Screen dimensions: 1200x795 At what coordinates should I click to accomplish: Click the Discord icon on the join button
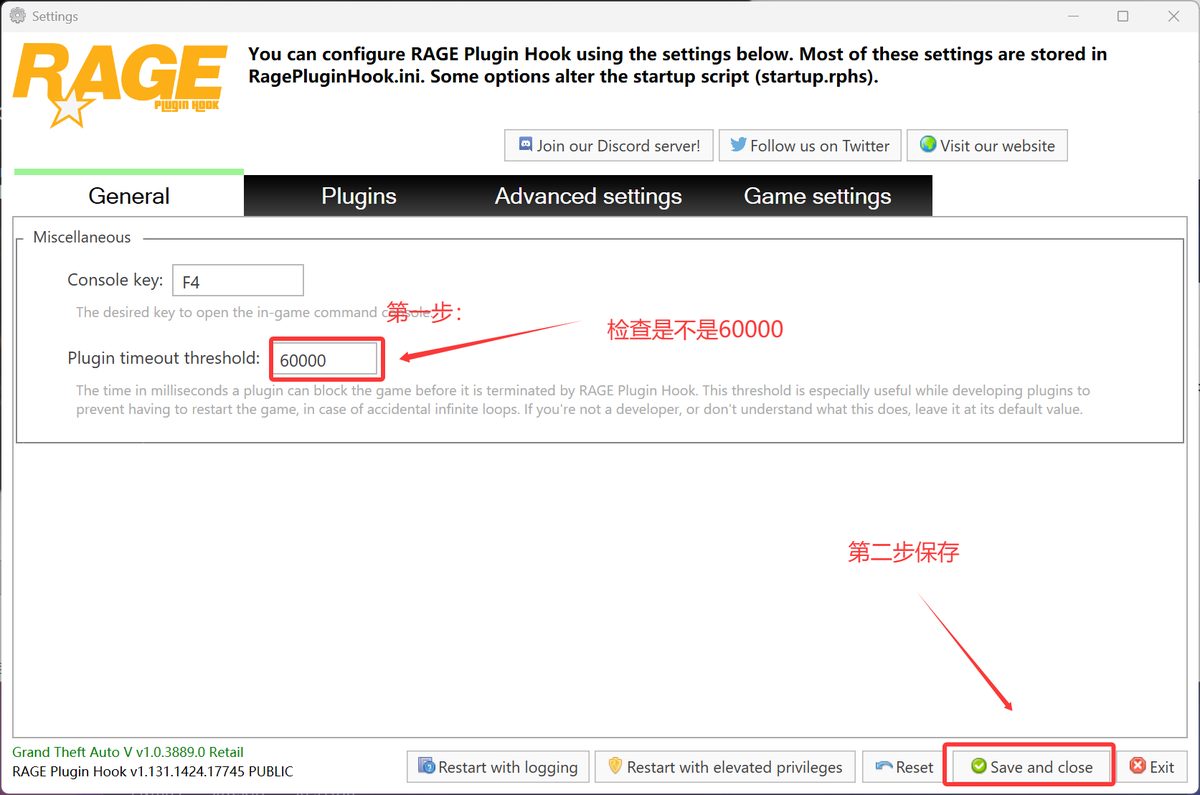pyautogui.click(x=525, y=145)
